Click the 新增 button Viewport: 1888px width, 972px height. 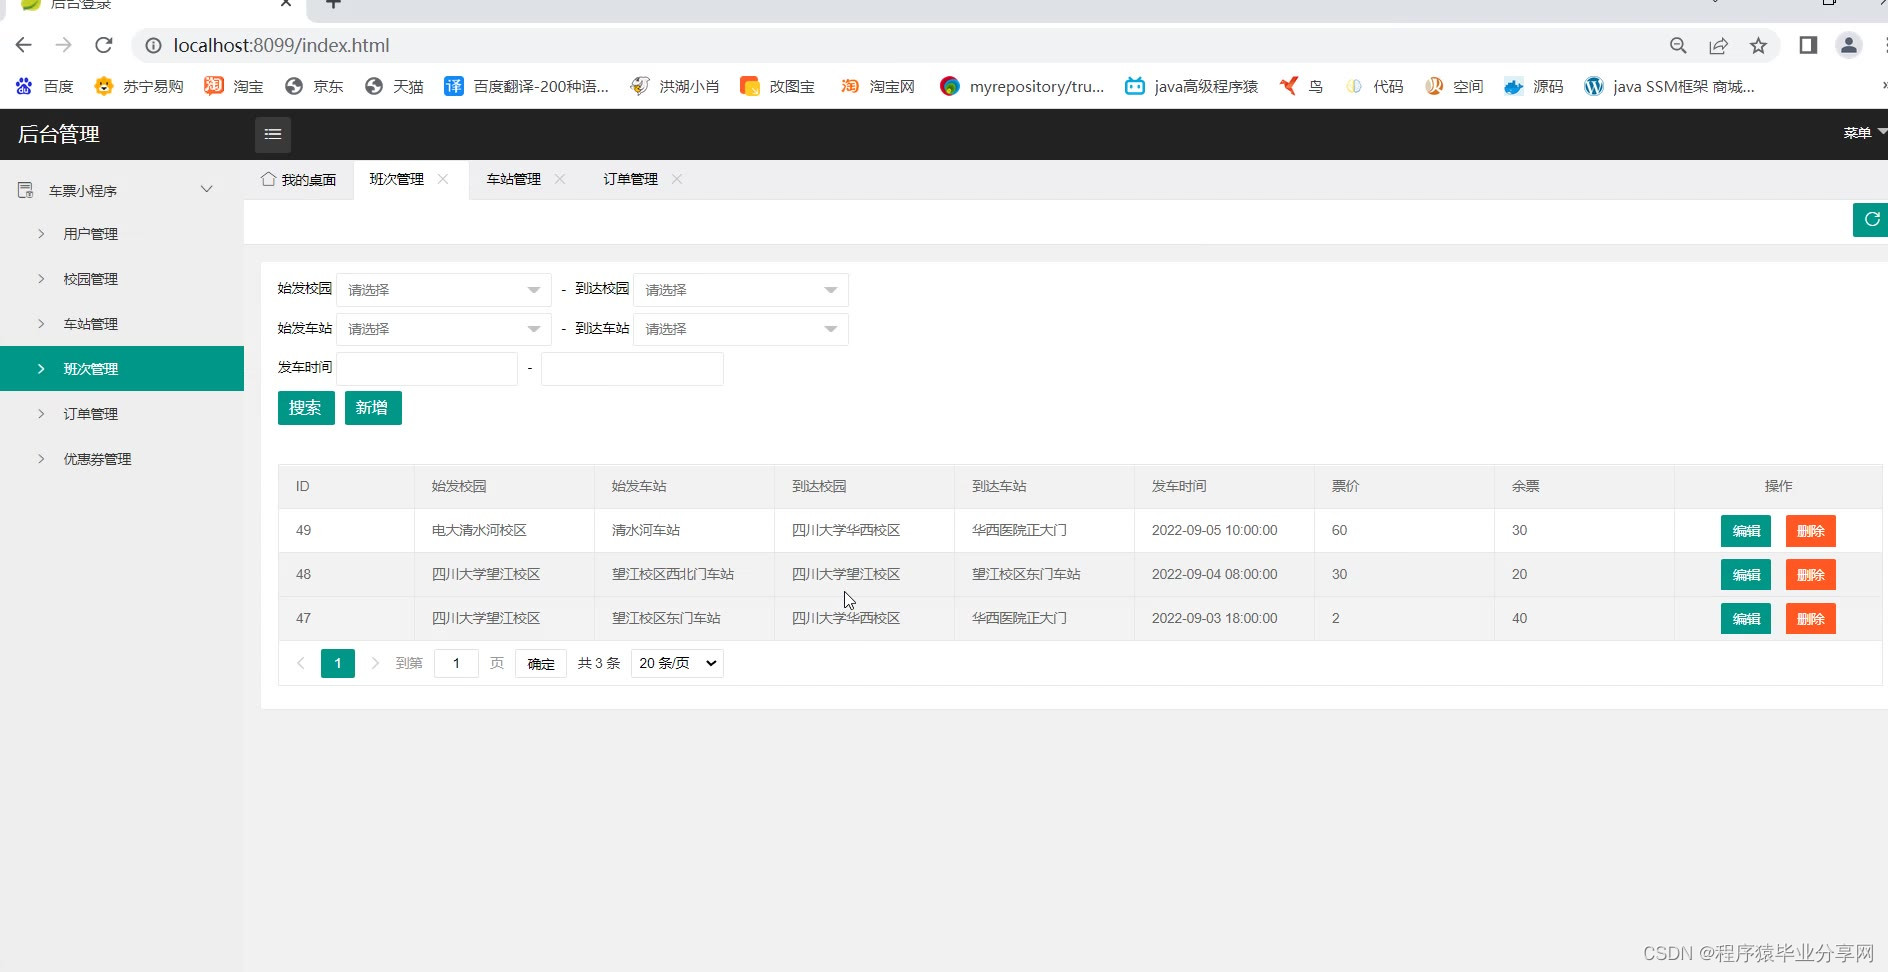pos(373,408)
